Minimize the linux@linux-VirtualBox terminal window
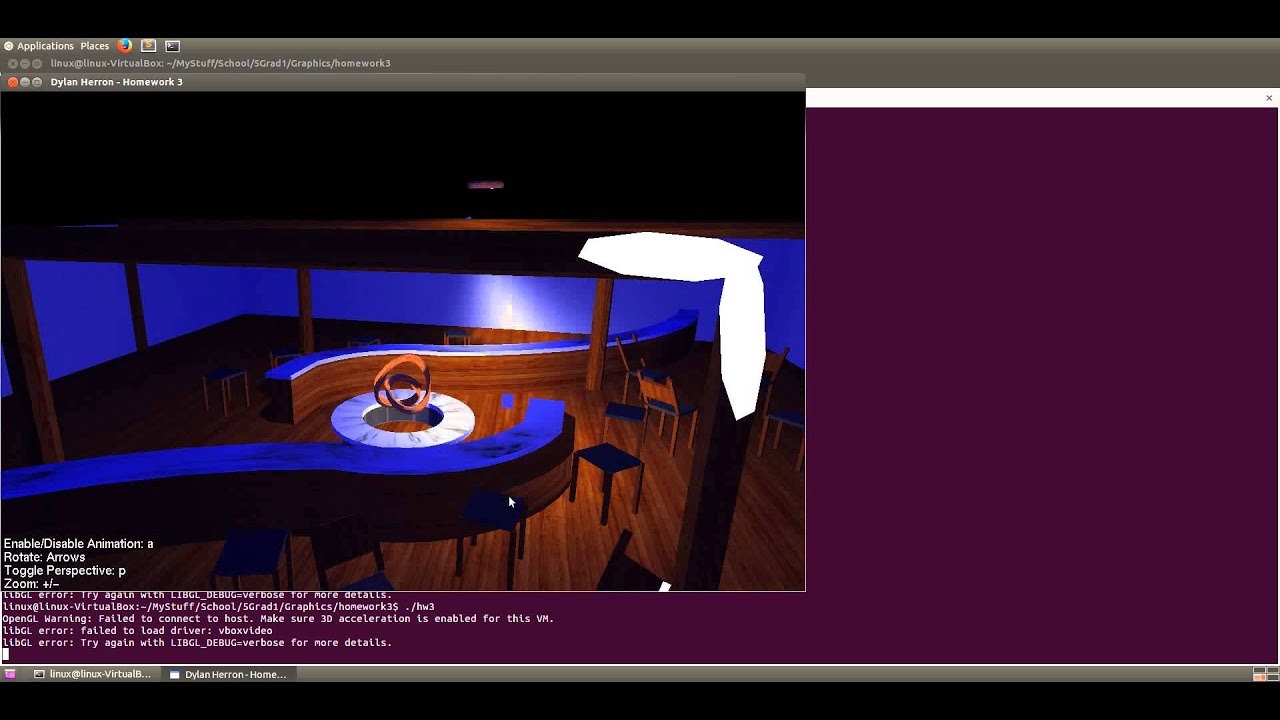The image size is (1280, 720). [25, 63]
